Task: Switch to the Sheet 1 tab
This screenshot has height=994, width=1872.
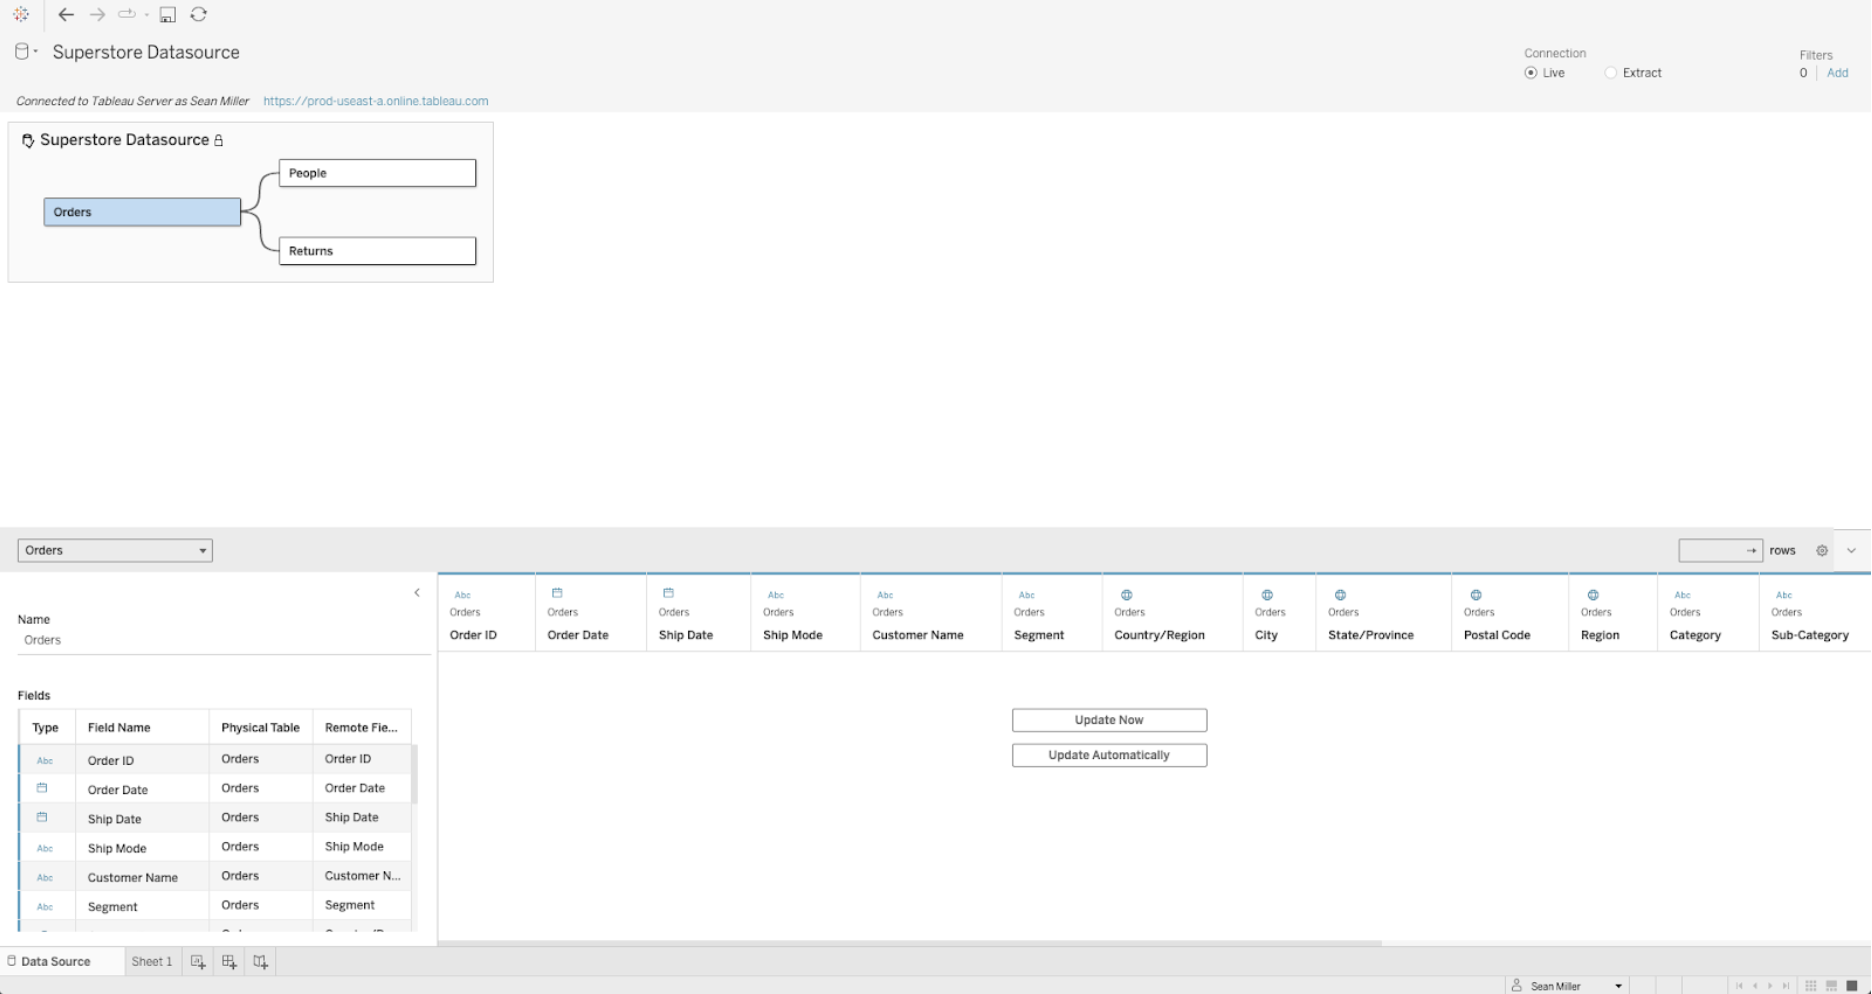Action: 152,962
